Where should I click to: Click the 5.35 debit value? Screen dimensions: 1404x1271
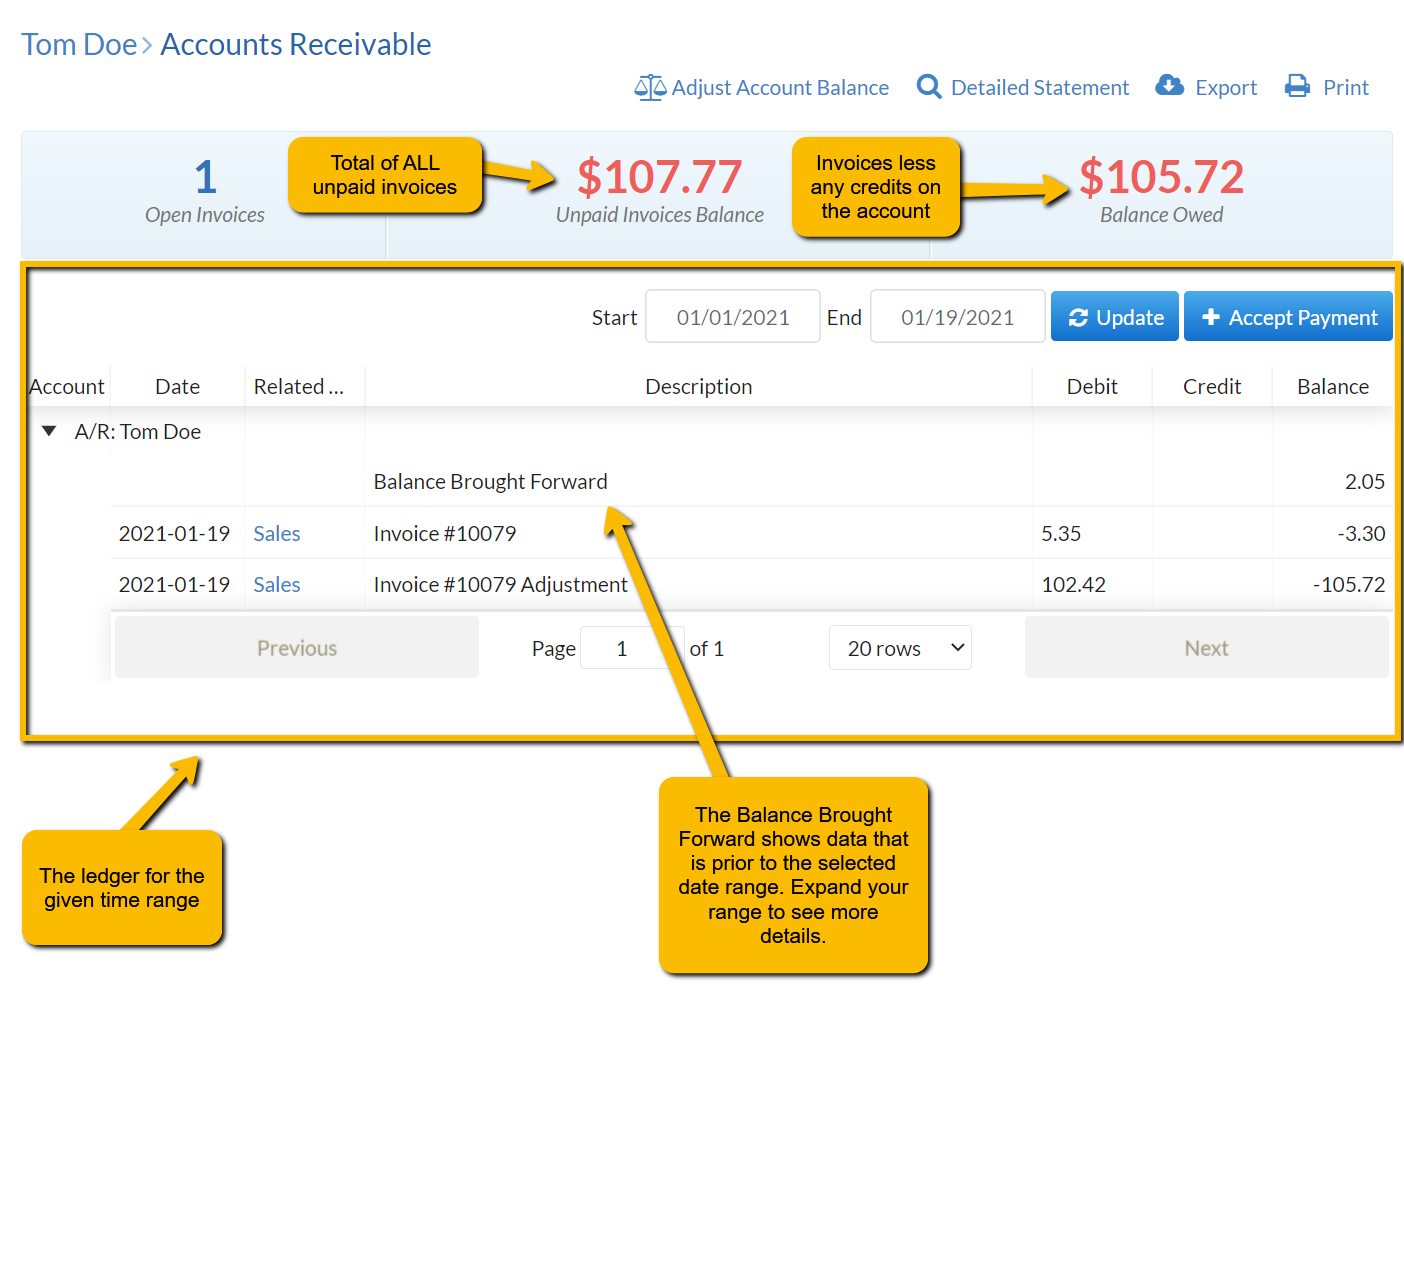(1061, 534)
